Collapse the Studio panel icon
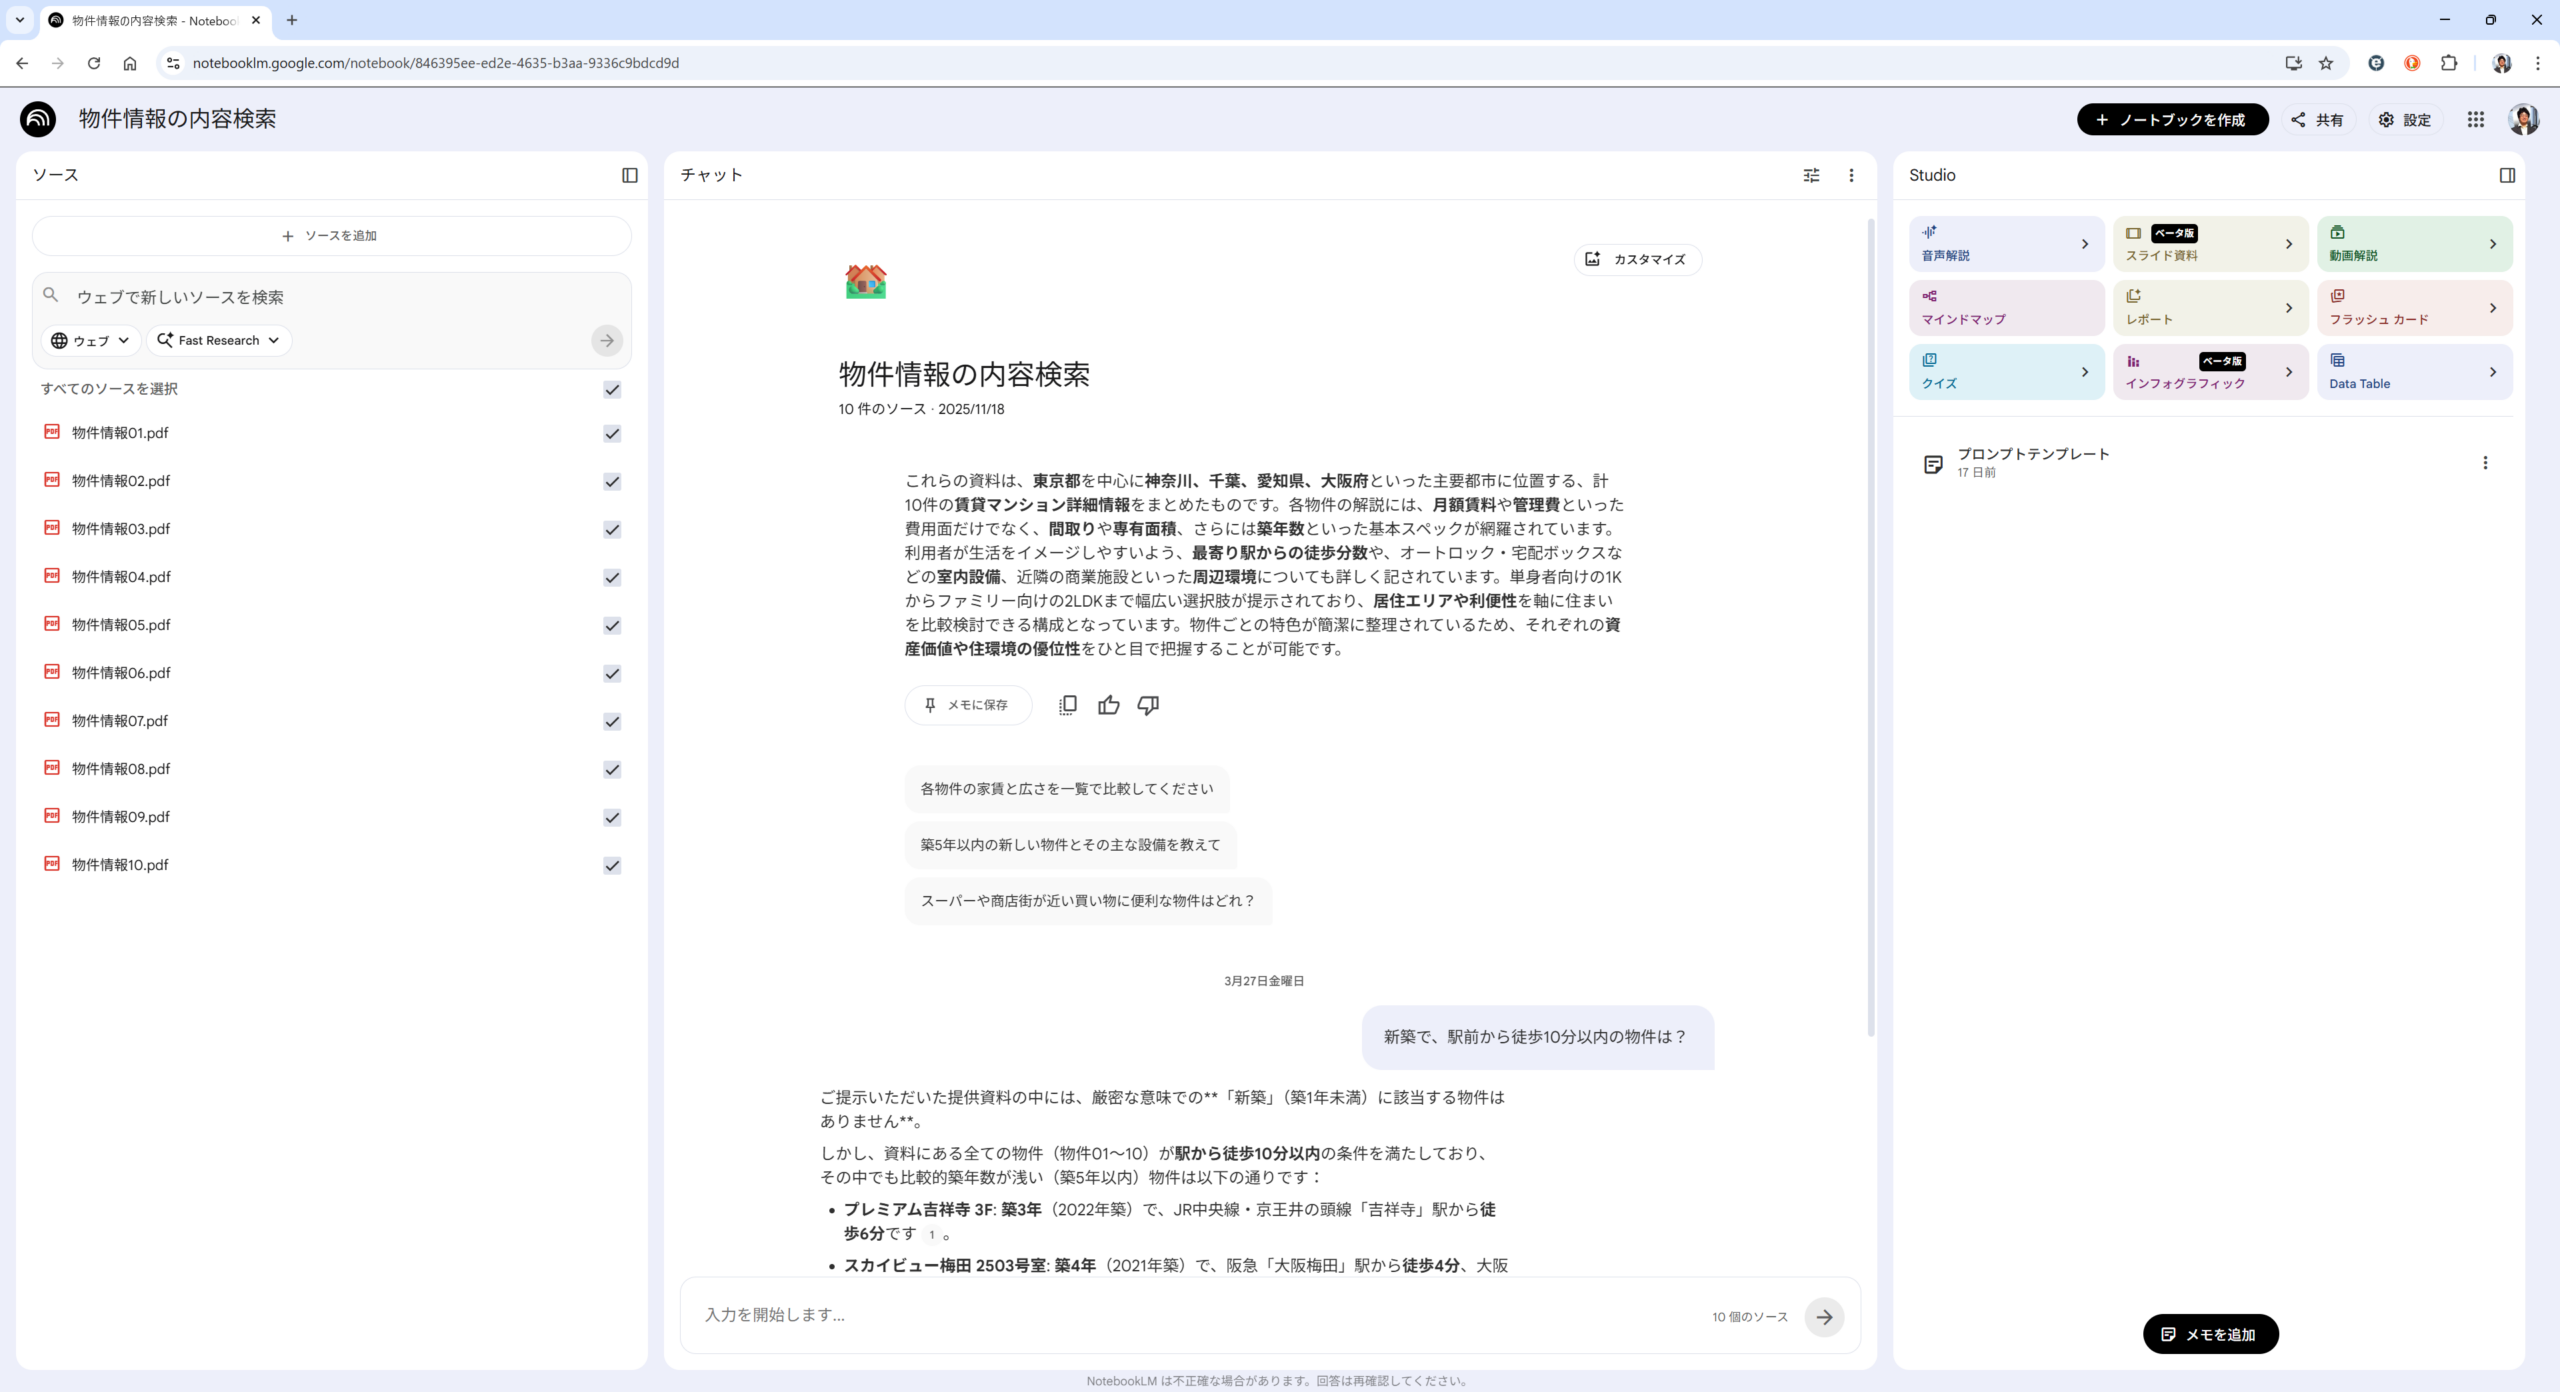The height and width of the screenshot is (1392, 2560). (x=2507, y=175)
